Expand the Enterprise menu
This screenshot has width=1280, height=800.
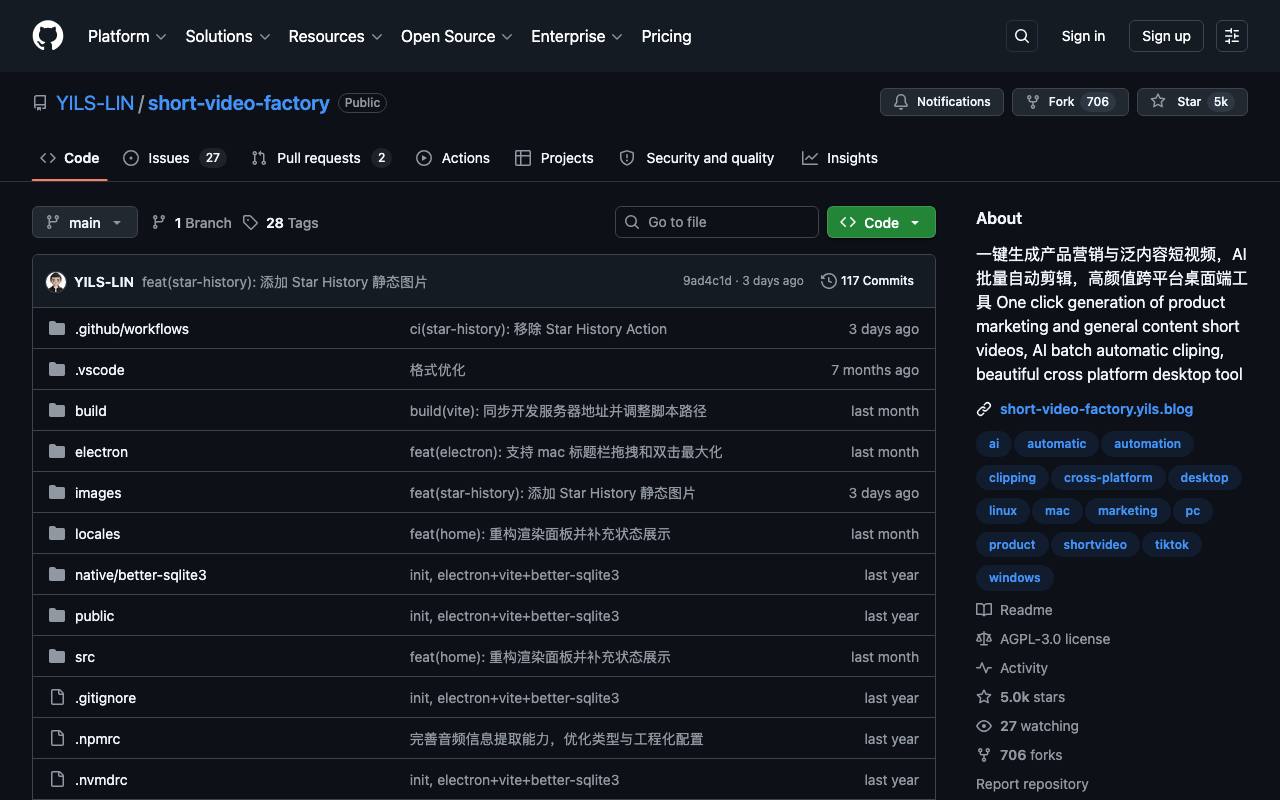tap(577, 36)
